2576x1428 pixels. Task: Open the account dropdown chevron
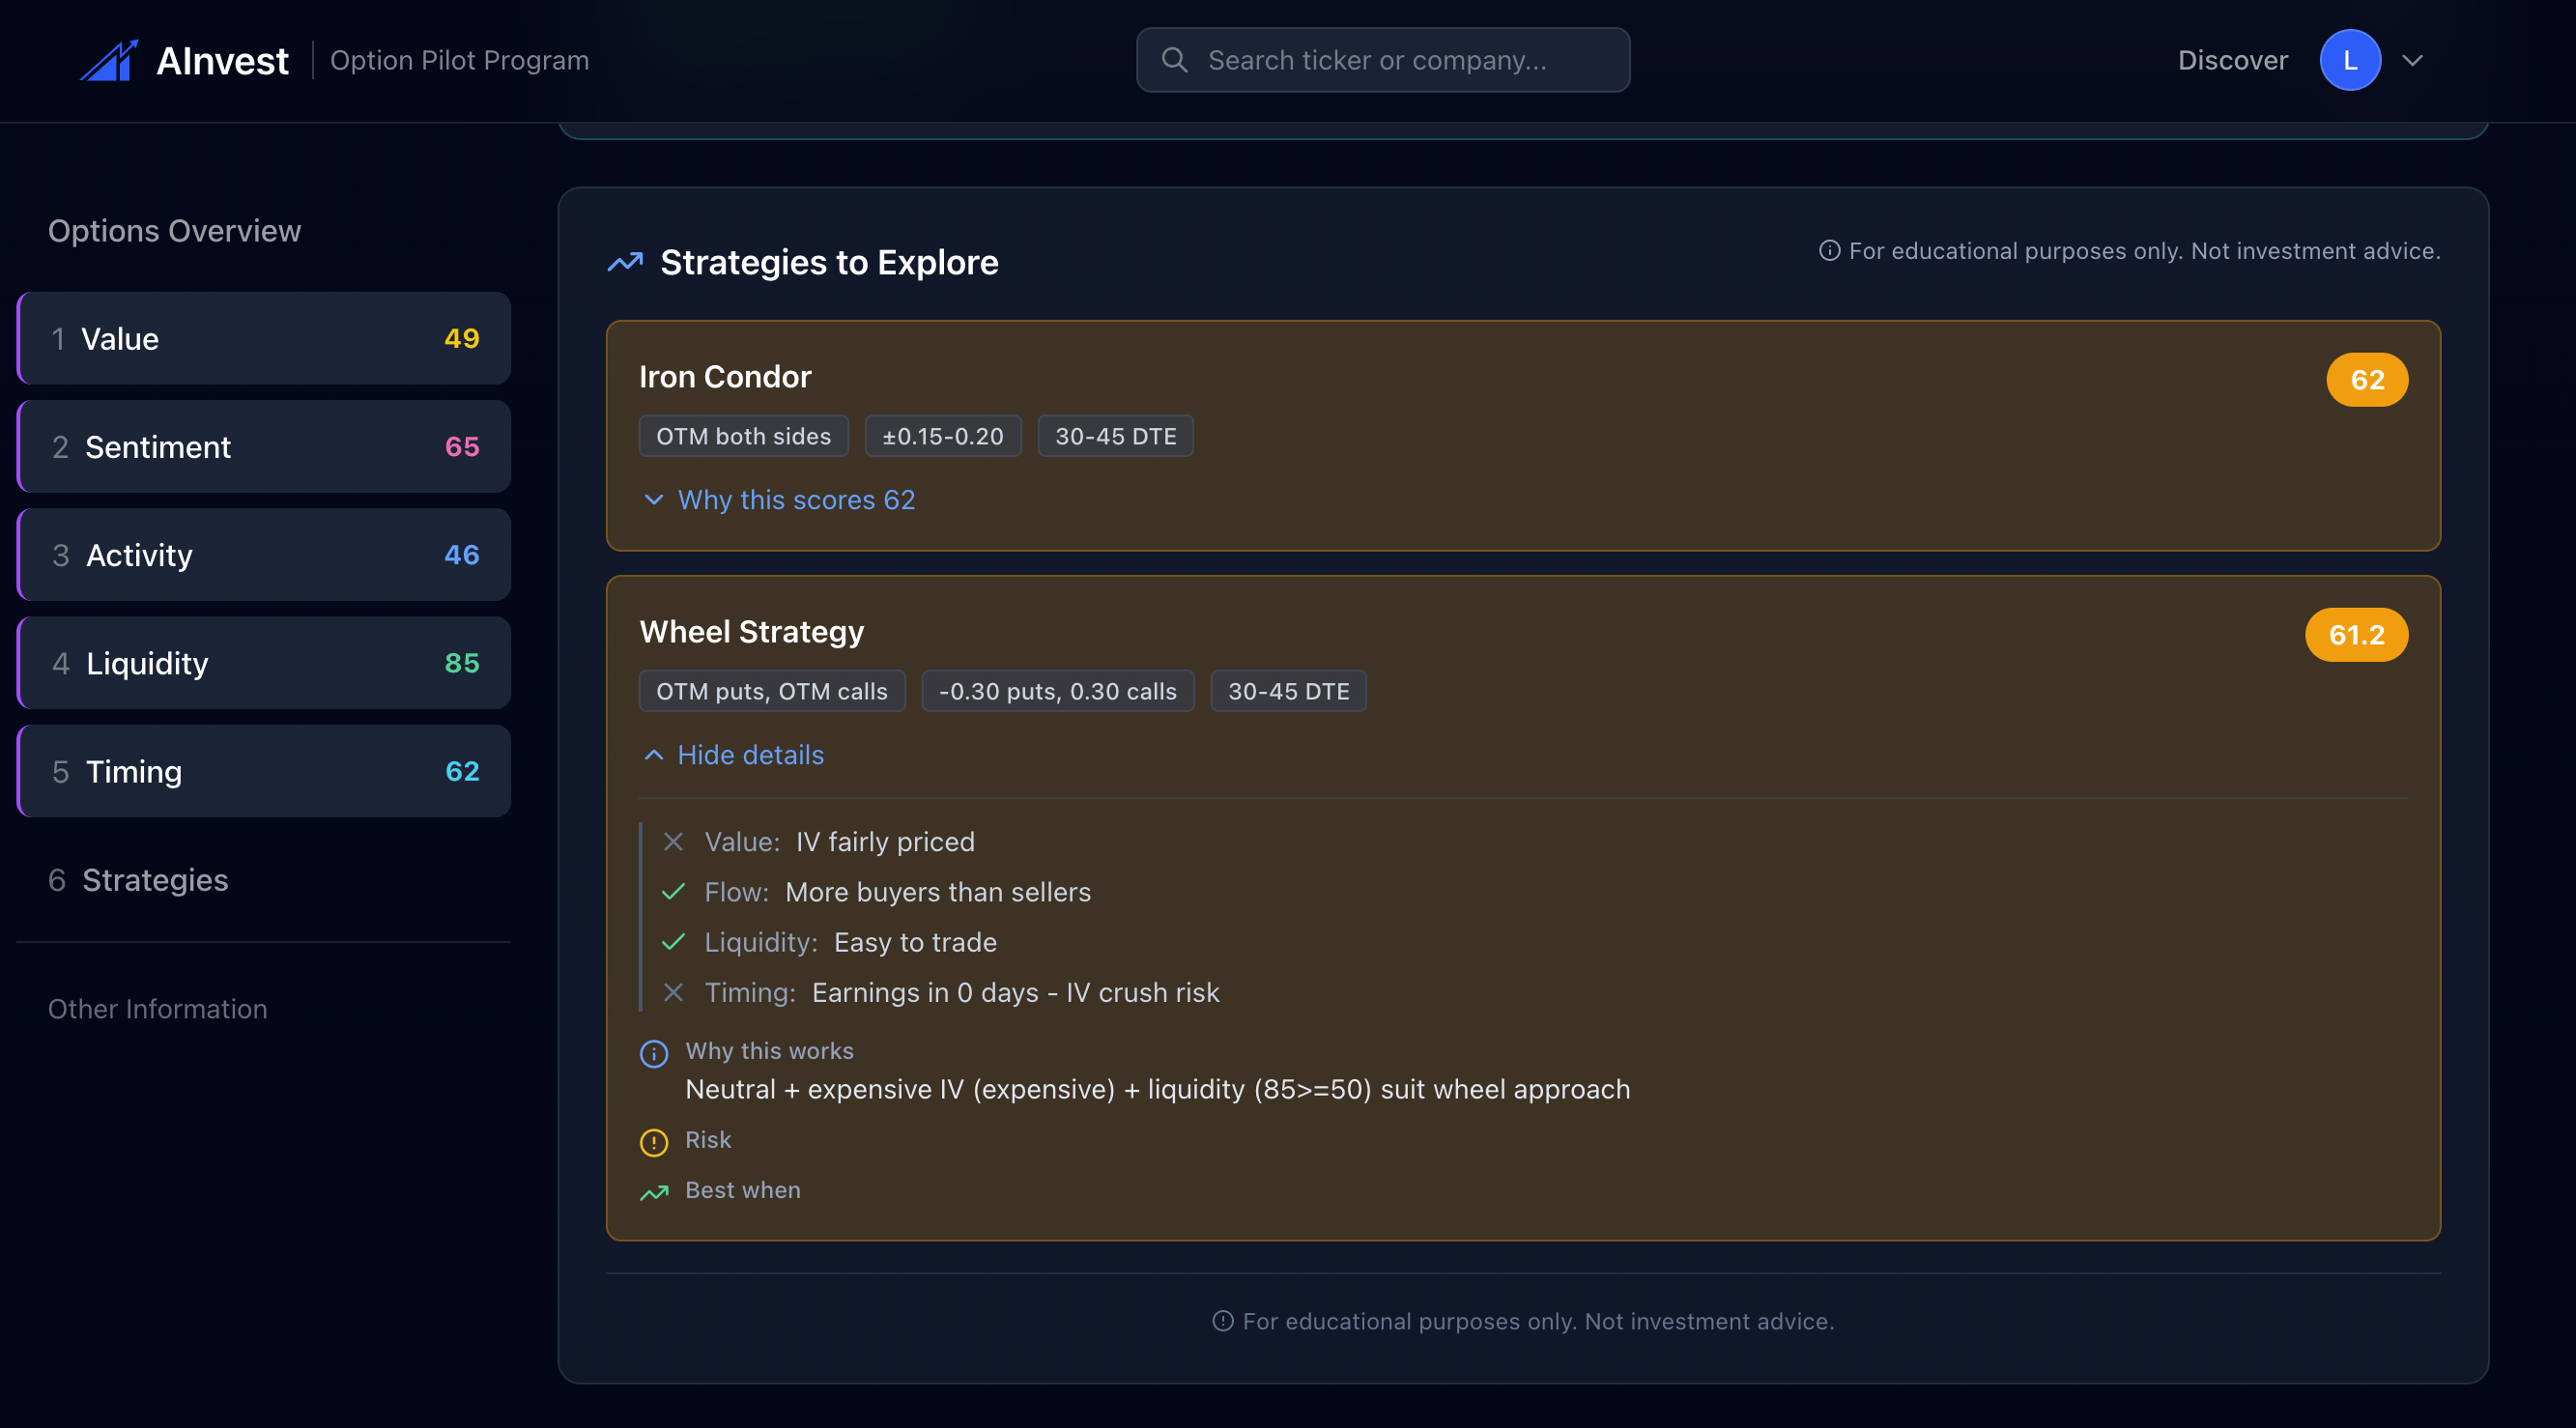2412,60
